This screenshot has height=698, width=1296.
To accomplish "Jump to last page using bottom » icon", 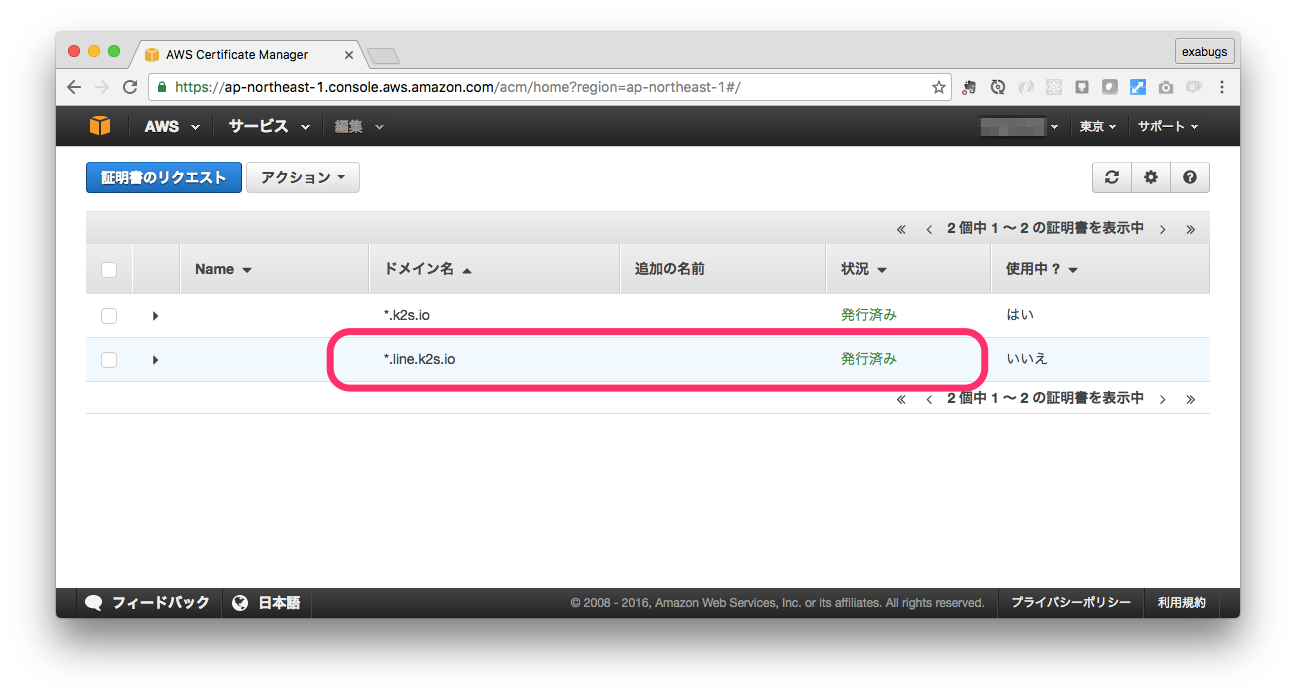I will pyautogui.click(x=1190, y=399).
